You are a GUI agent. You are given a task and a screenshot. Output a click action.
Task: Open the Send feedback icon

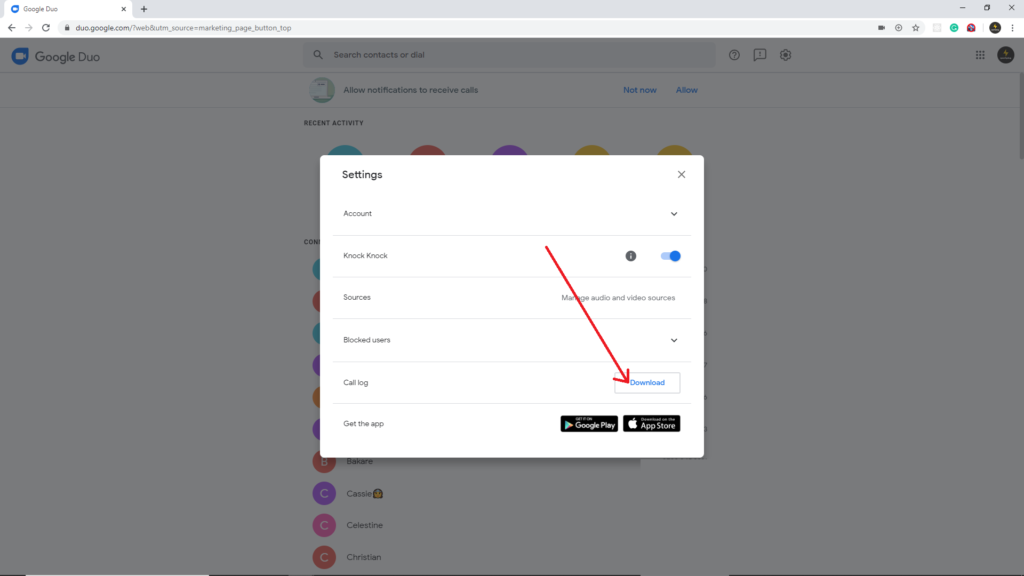coord(760,55)
